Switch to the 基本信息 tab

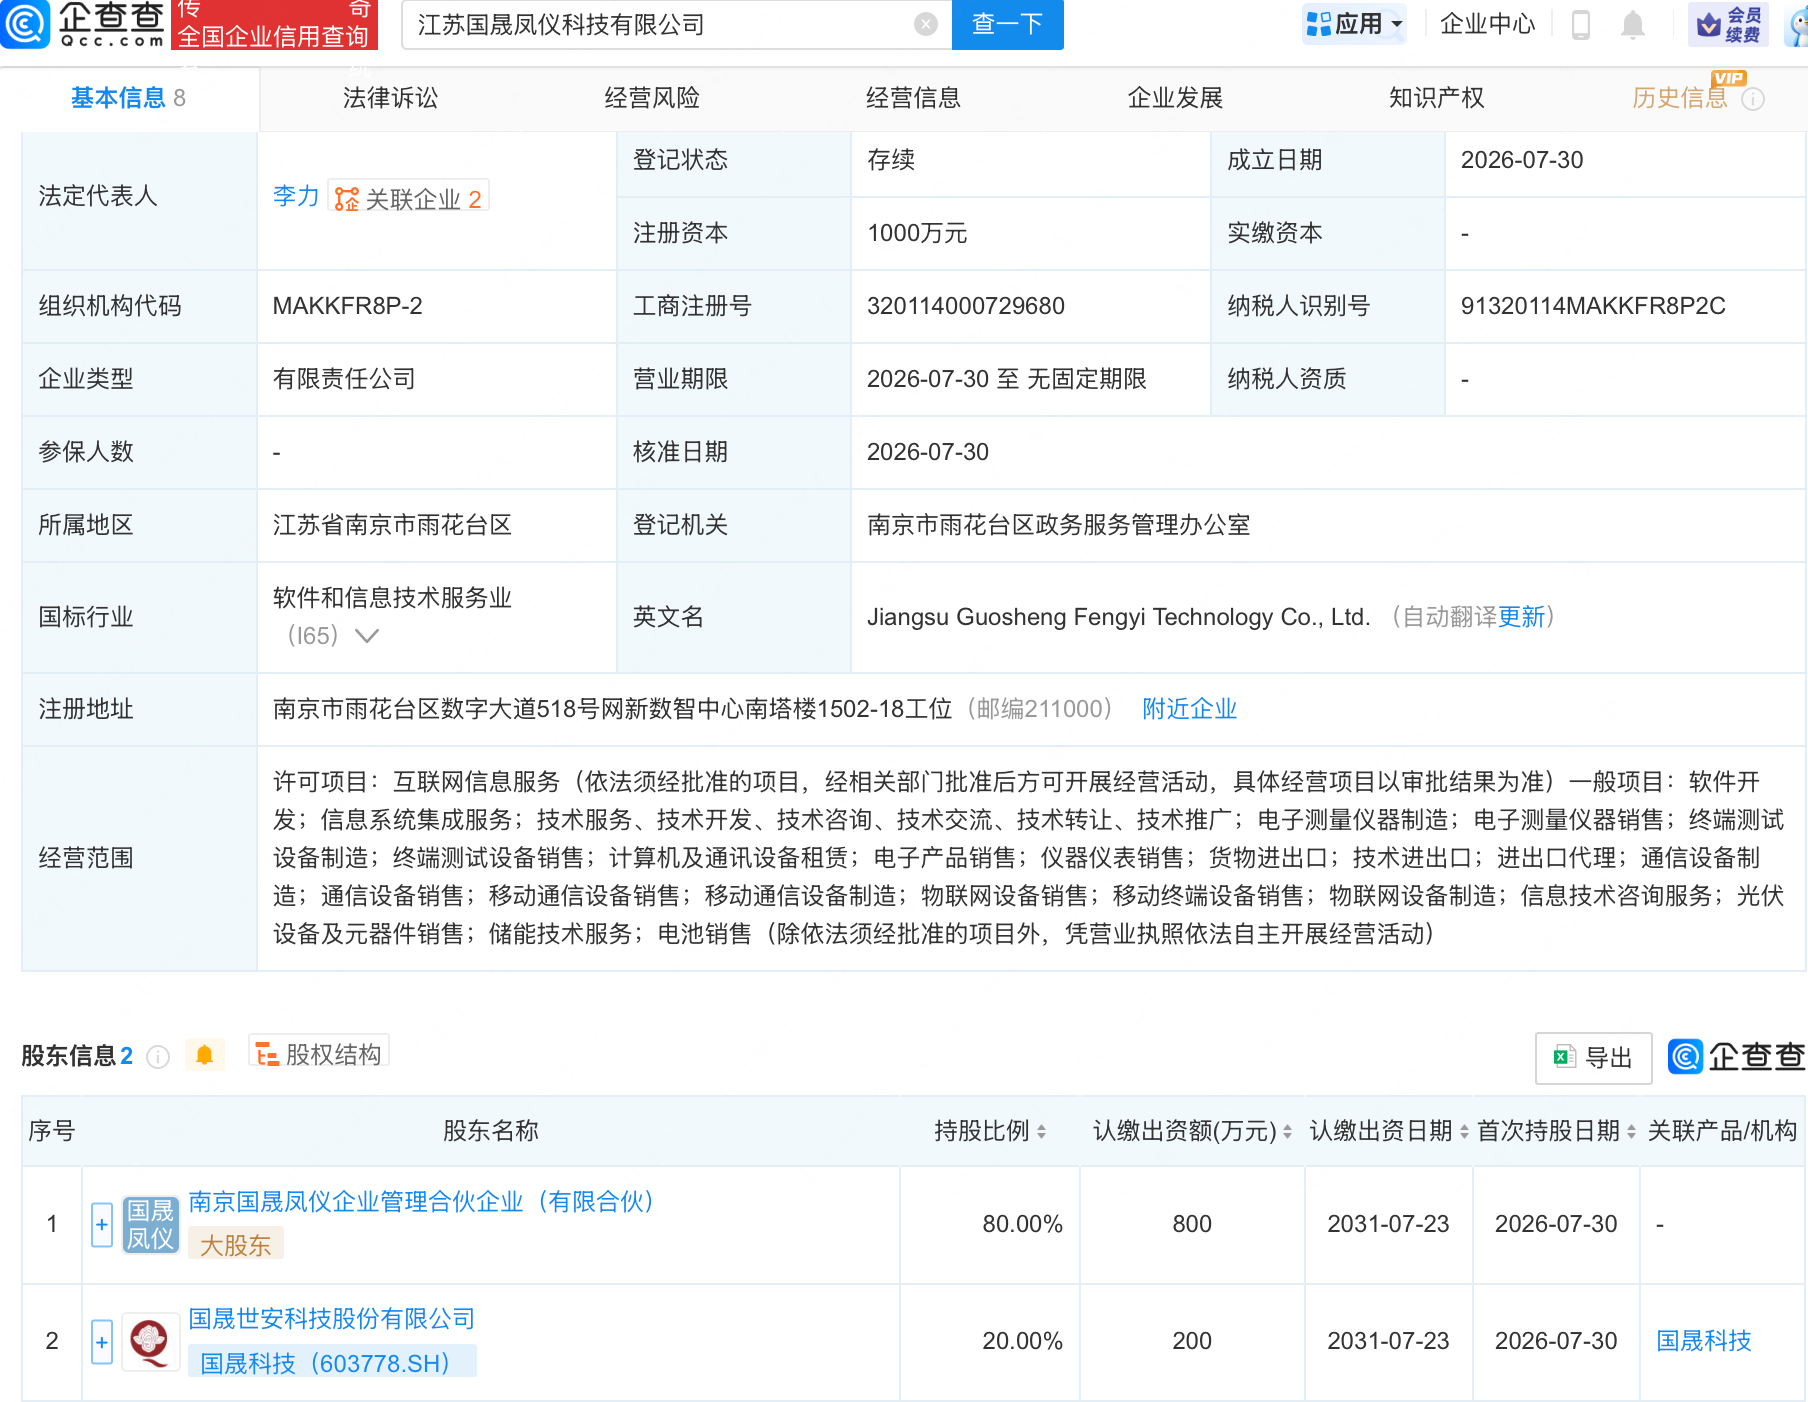click(128, 98)
